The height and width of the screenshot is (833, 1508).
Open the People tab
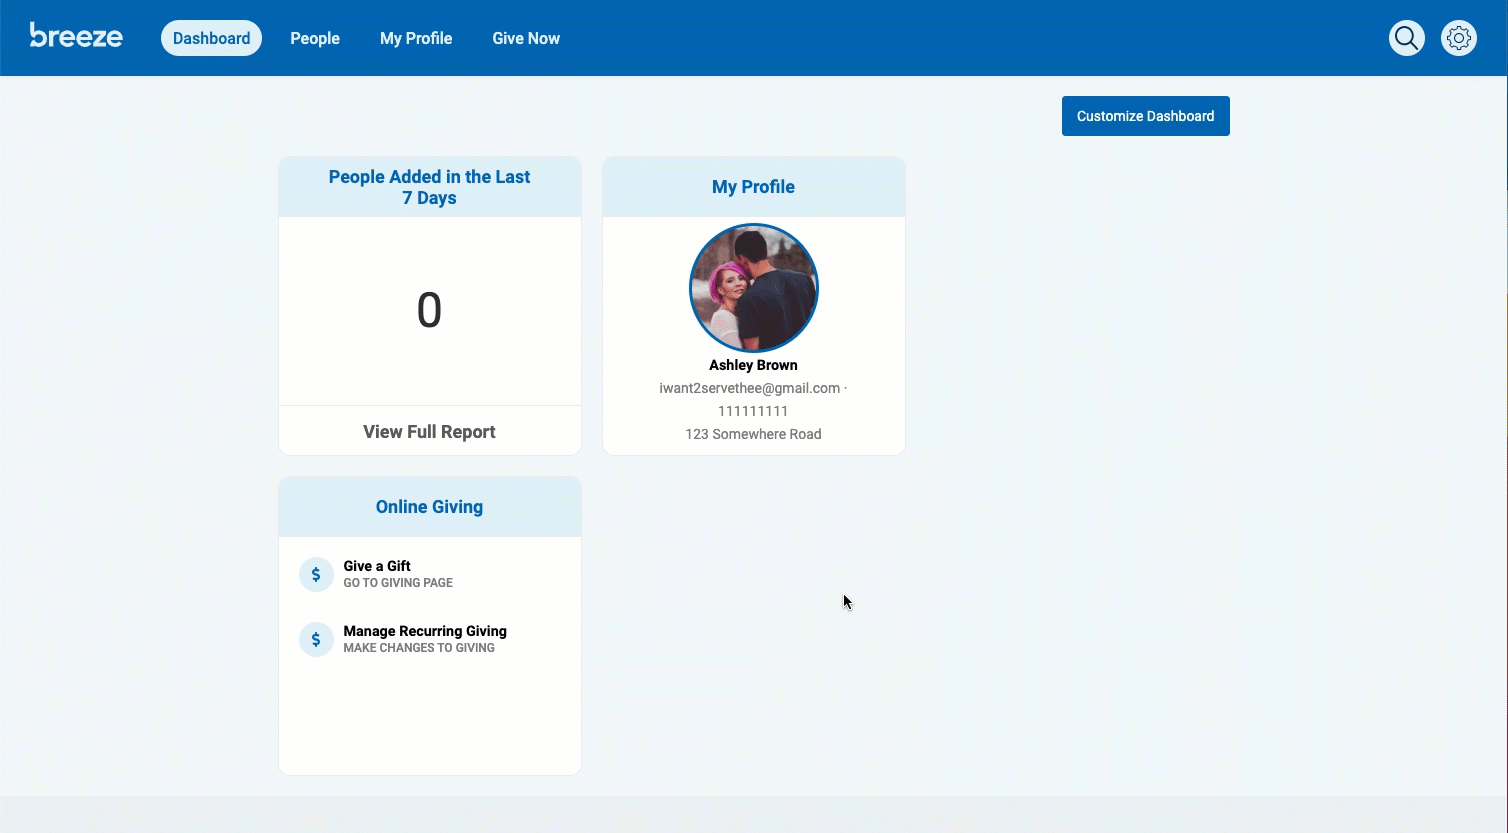coord(315,38)
